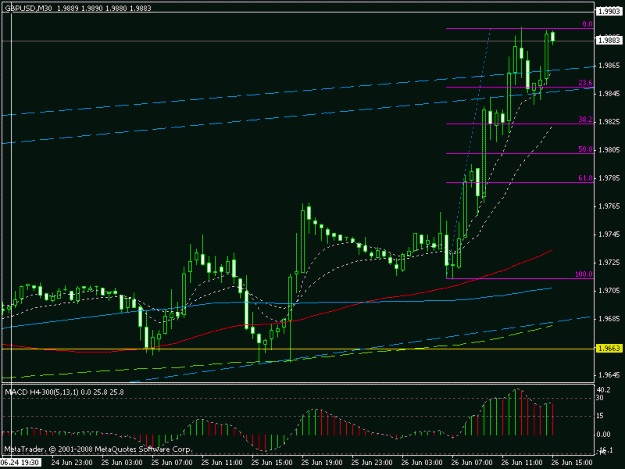Click the 26 Jun 11:00 time axis label
This screenshot has height=469, width=625.
tap(522, 463)
